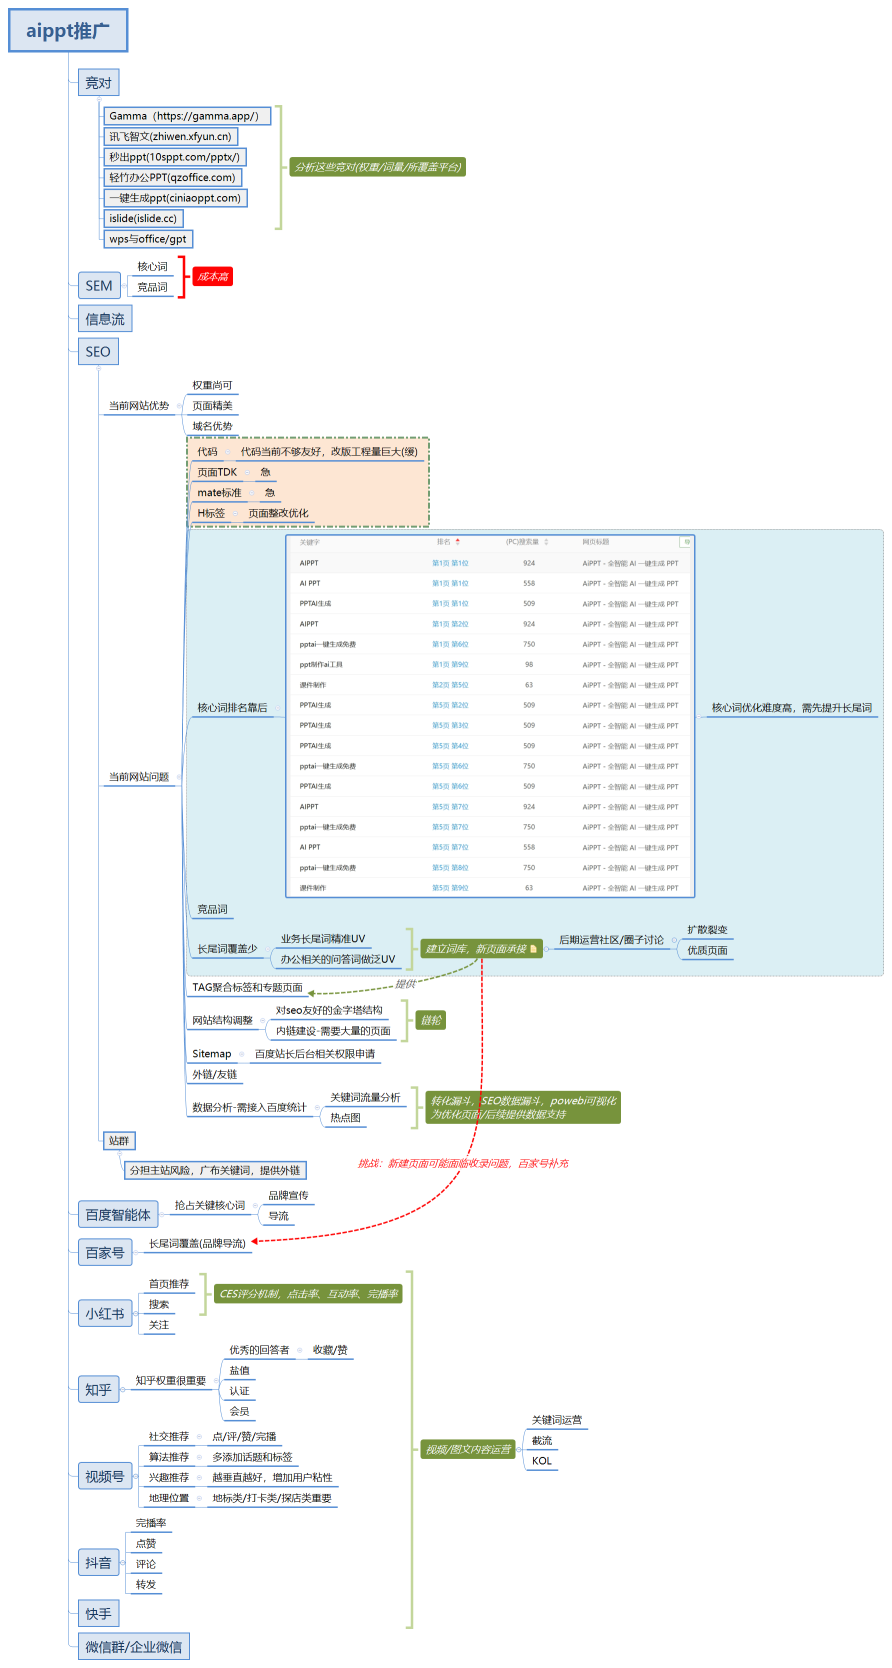Click the green 链轮 summary label
This screenshot has width=892, height=1668.
pyautogui.click(x=431, y=1020)
